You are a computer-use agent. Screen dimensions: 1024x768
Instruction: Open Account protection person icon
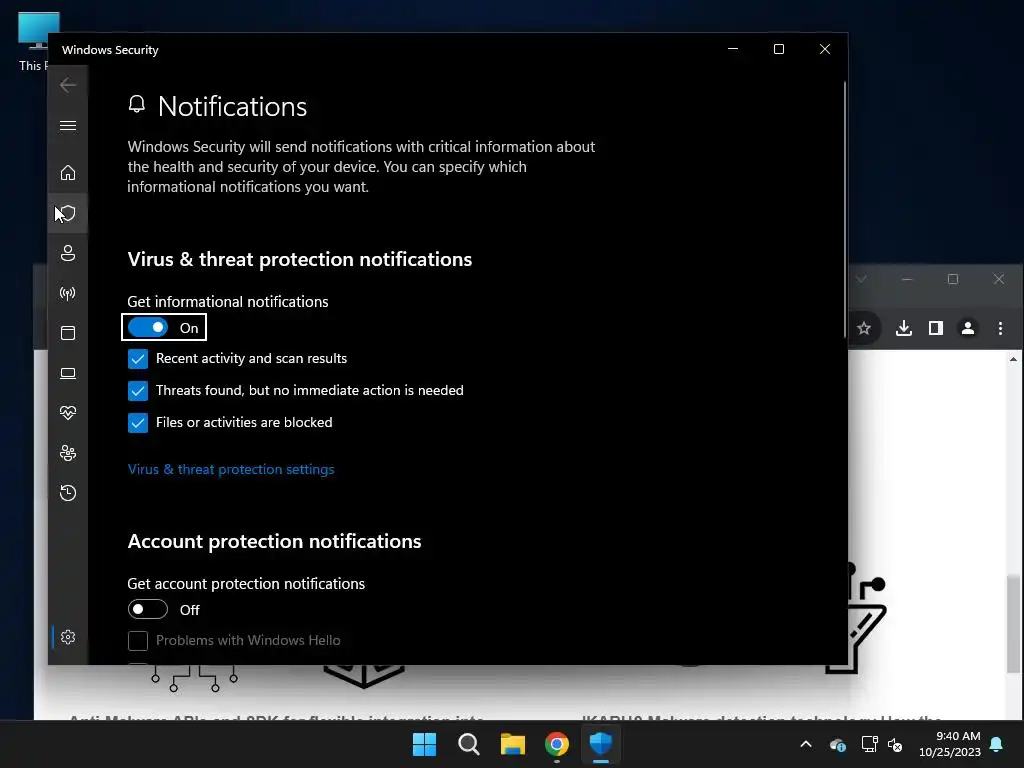[68, 253]
